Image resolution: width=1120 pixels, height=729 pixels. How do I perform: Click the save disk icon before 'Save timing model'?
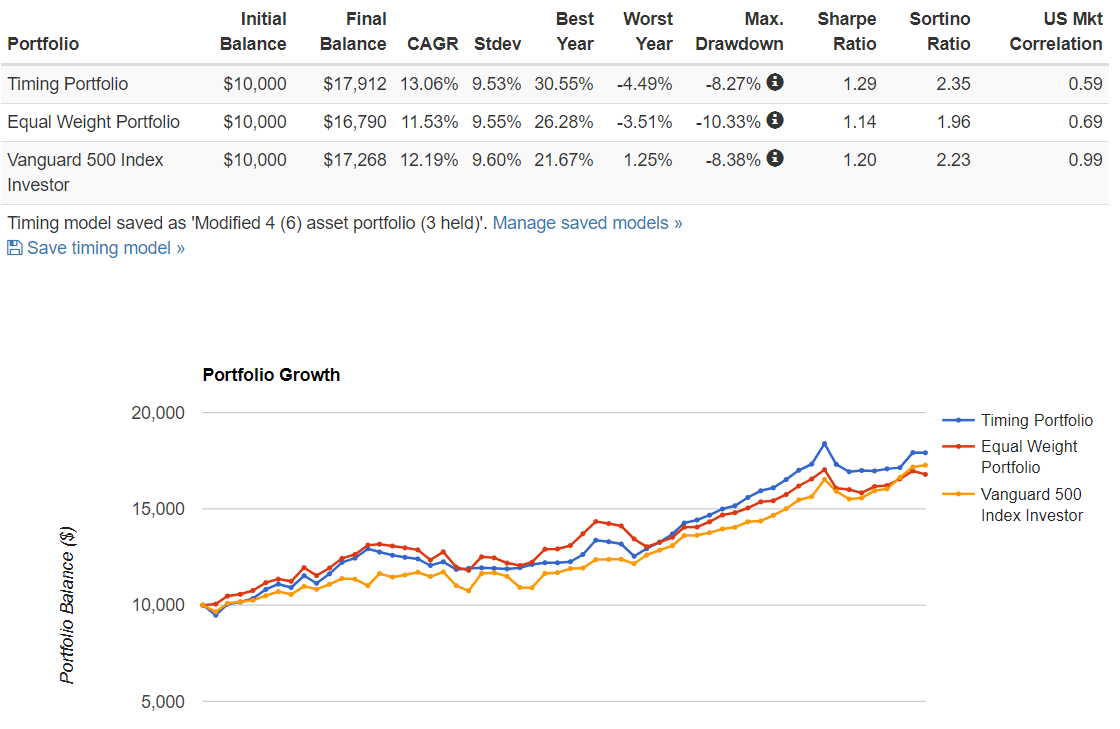click(x=14, y=247)
